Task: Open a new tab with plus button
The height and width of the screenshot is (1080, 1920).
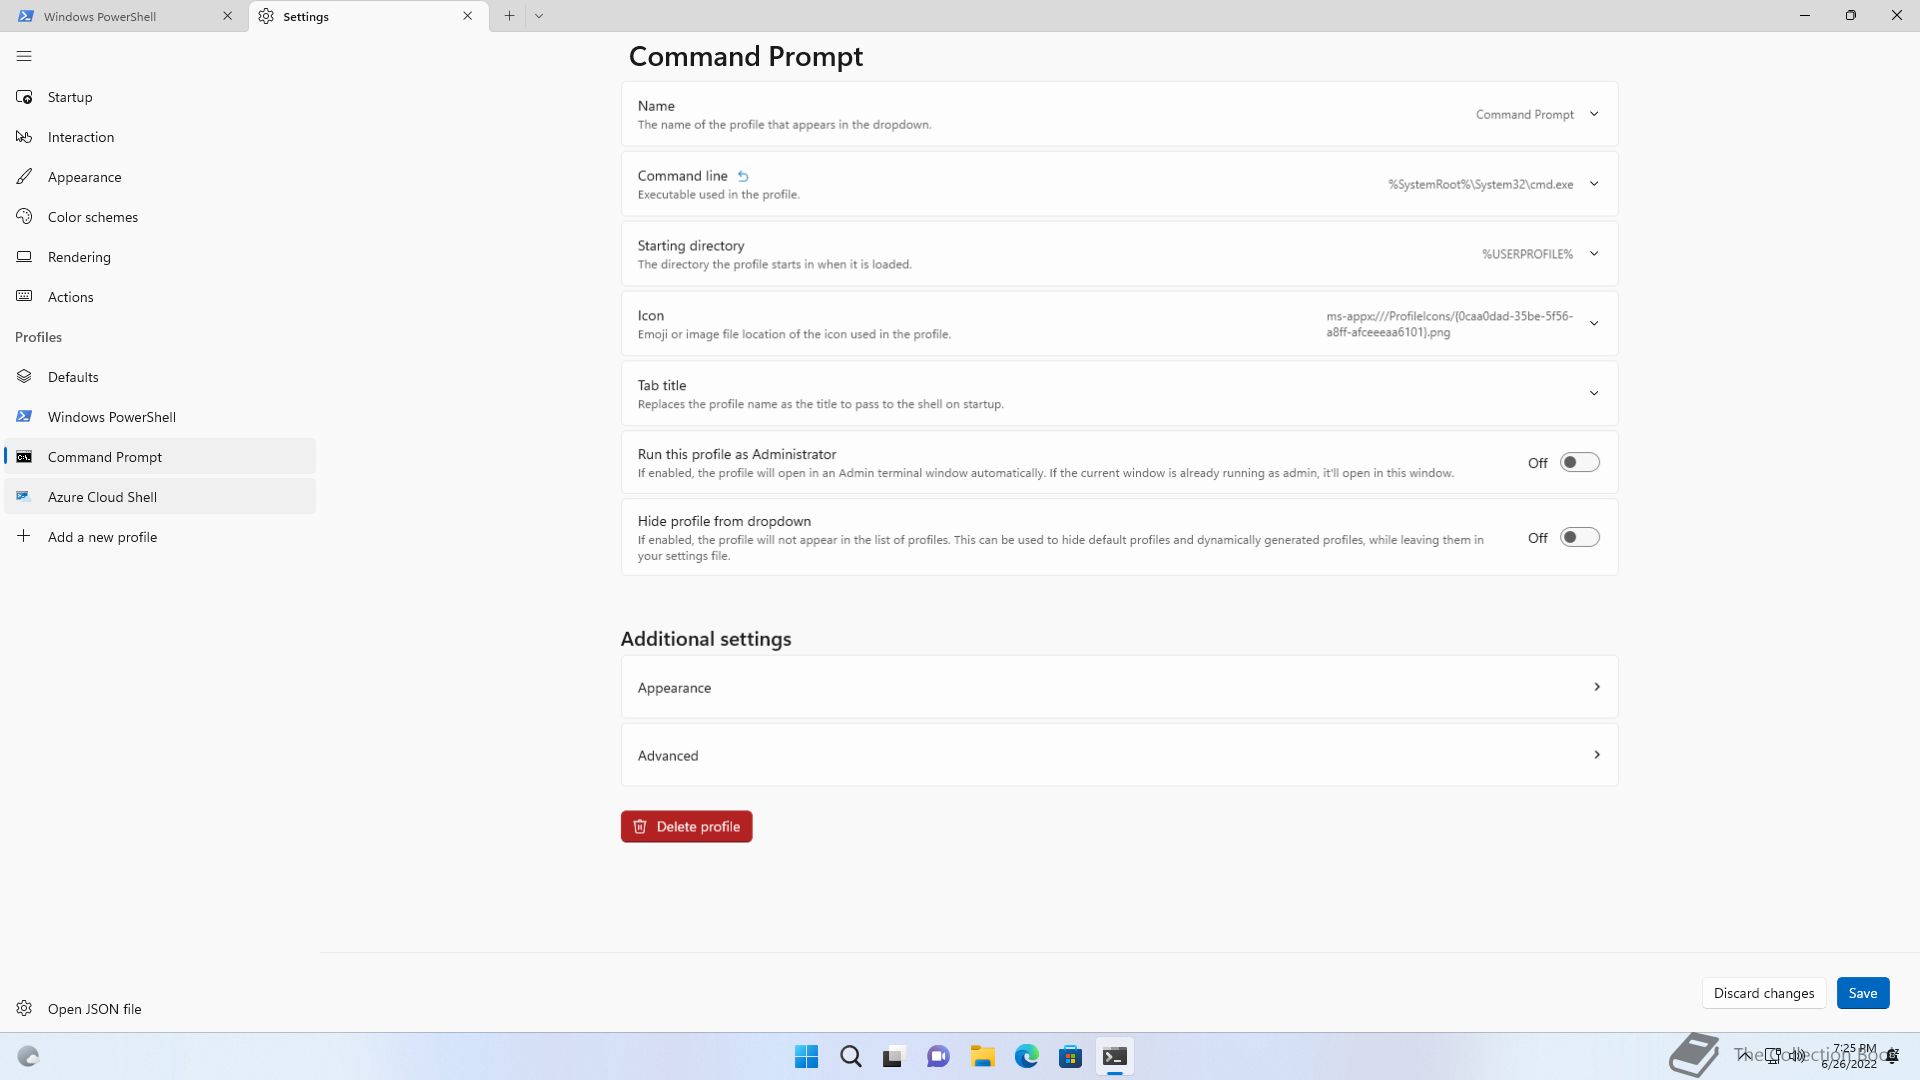Action: 509,16
